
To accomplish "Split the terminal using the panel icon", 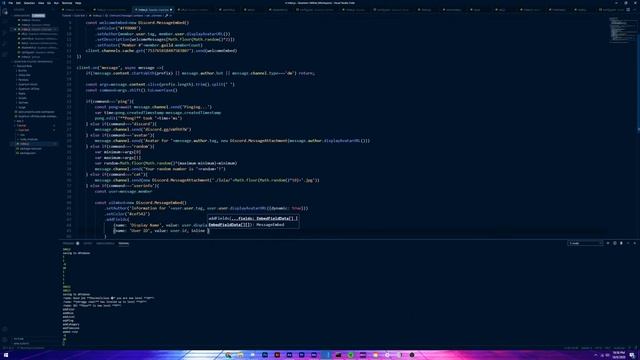I will [615, 243].
